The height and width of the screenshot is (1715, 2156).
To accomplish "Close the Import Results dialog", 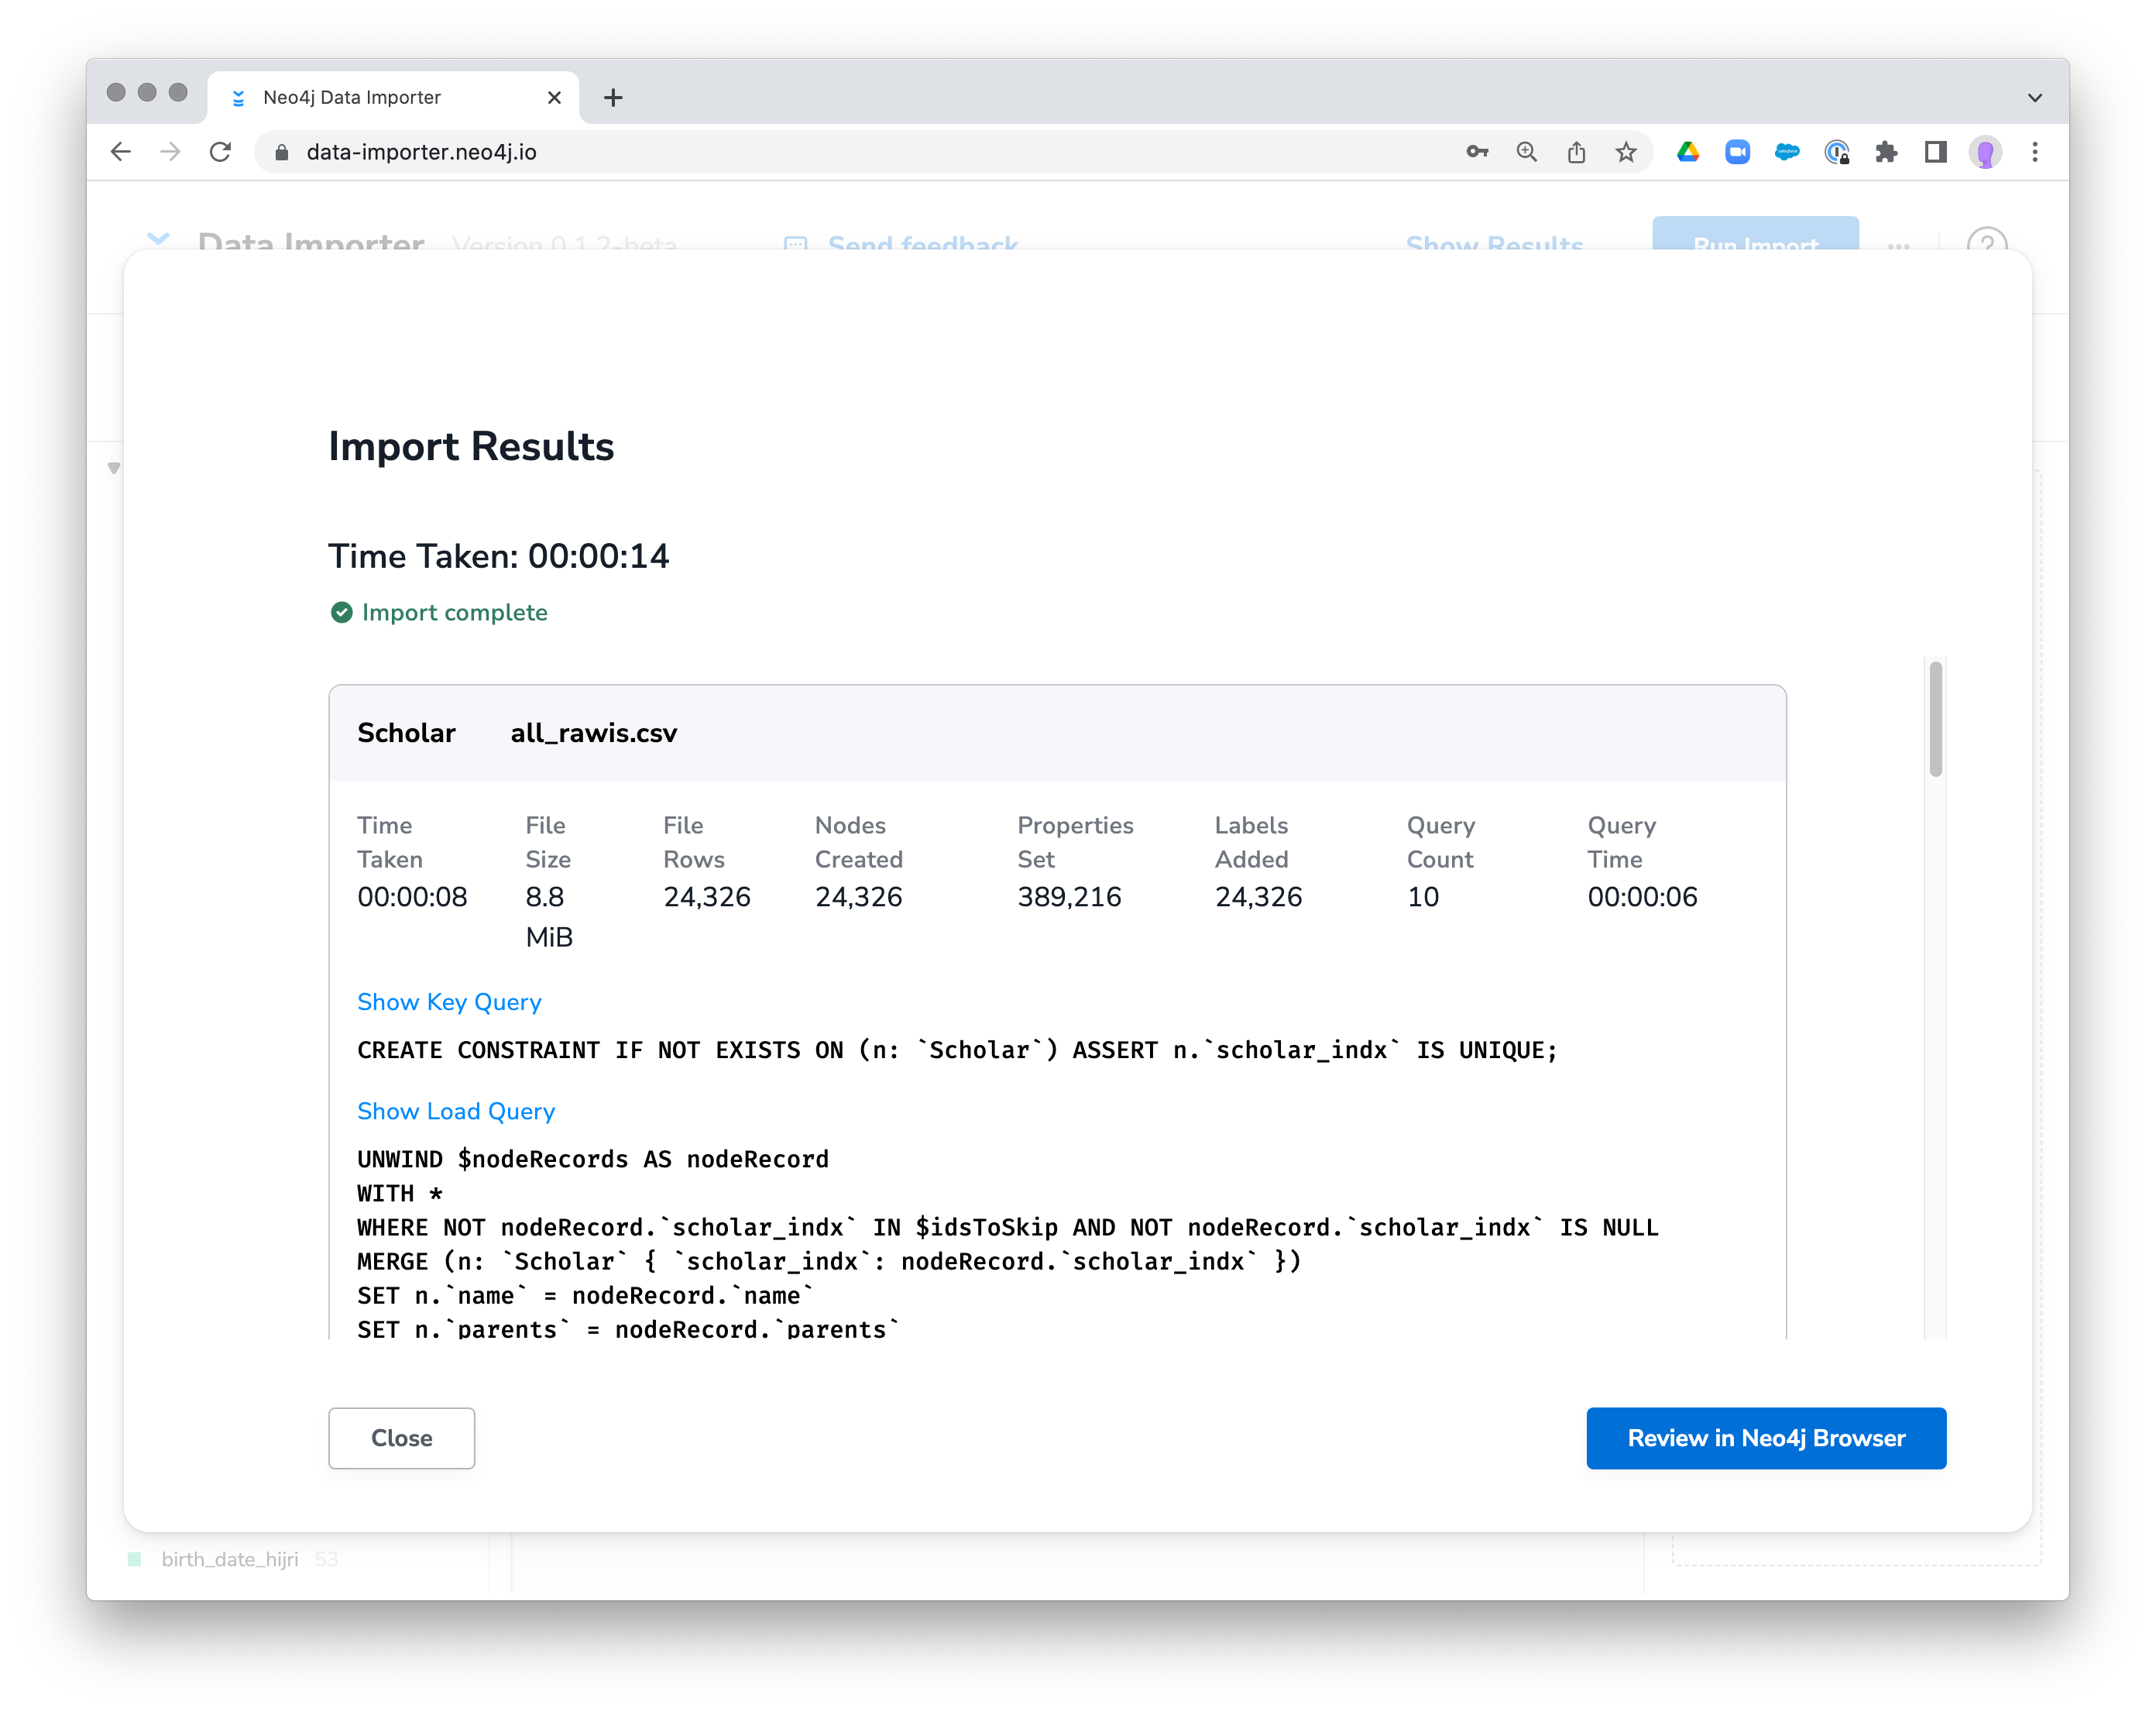I will [x=401, y=1438].
